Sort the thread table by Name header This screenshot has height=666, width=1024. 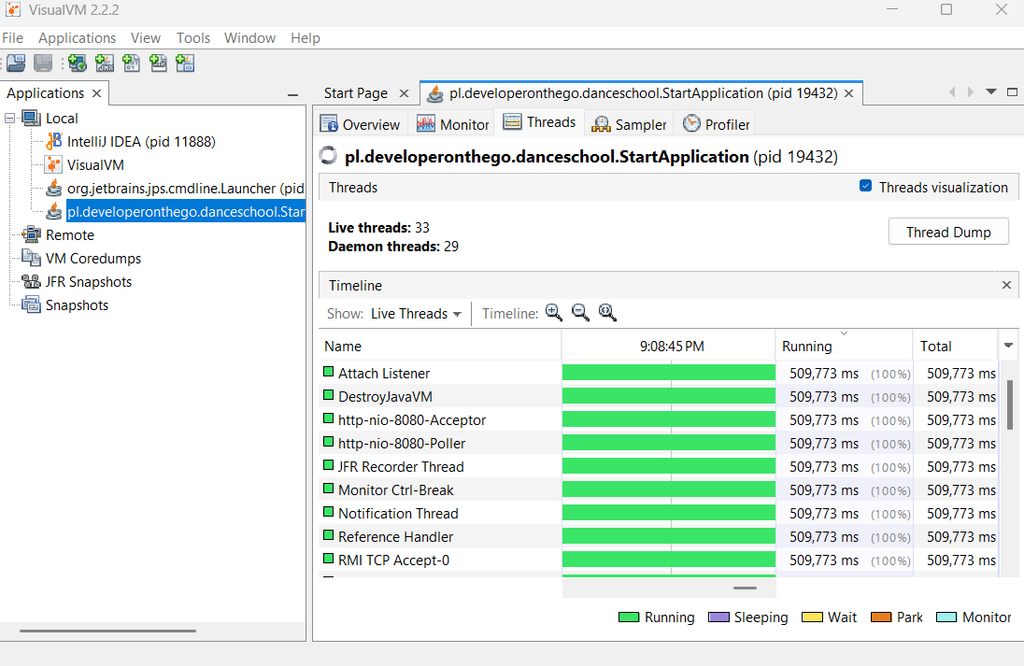click(x=440, y=346)
